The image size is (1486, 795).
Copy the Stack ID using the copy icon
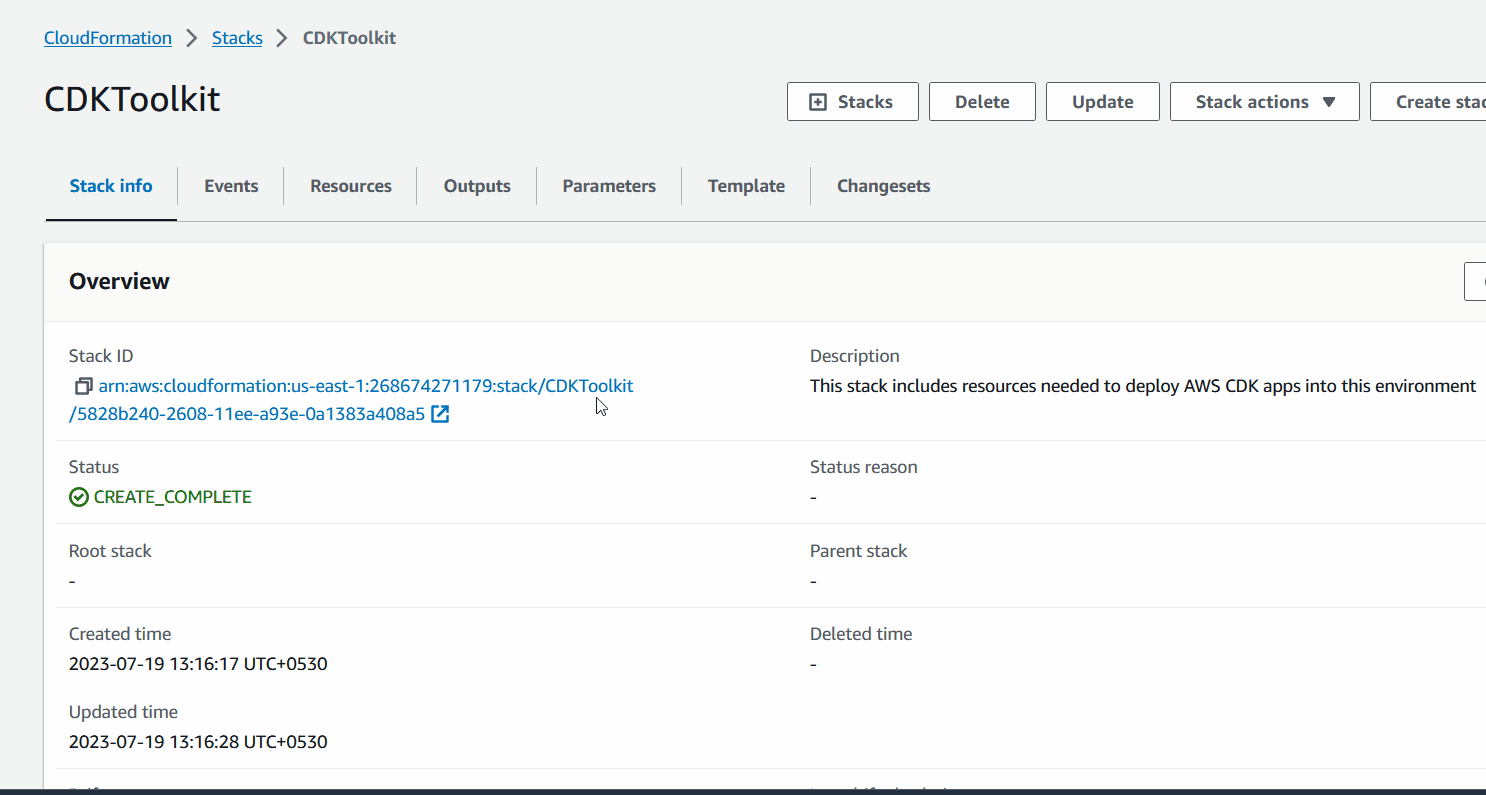click(81, 385)
